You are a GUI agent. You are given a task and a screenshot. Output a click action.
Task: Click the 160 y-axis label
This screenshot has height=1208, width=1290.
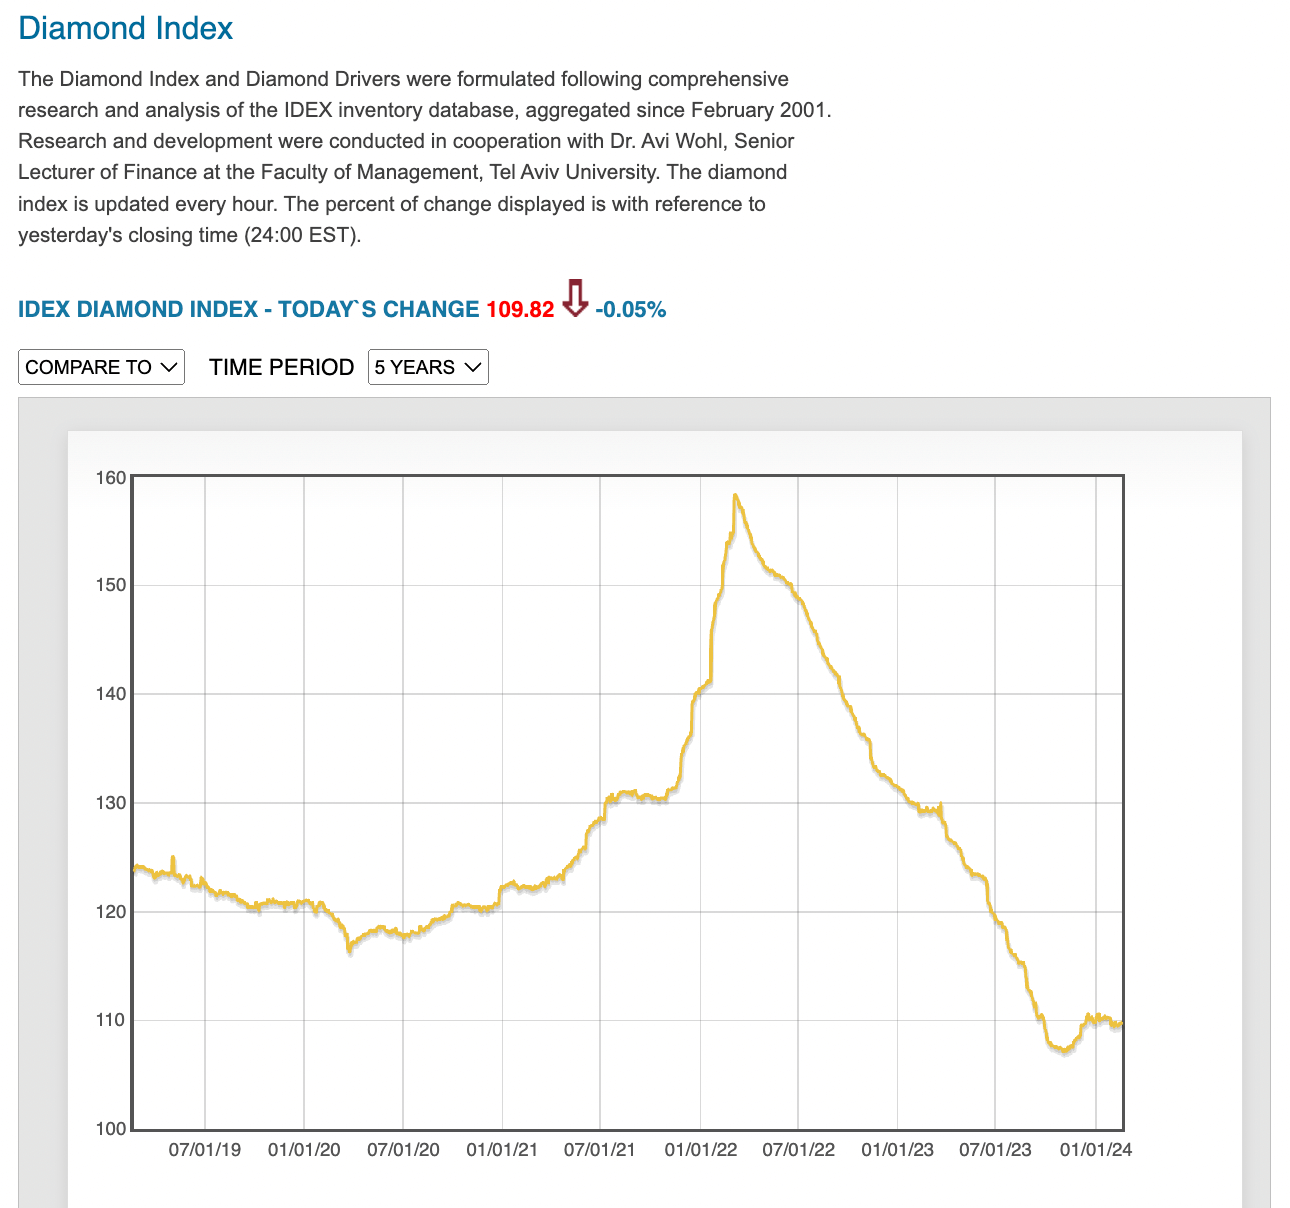click(113, 478)
